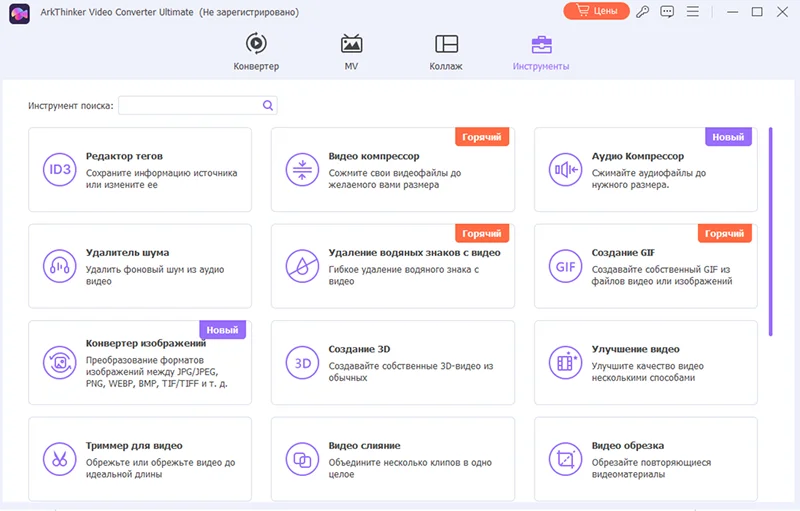Open the Создание GIF title
Screen dimensions: 800x511
(x=623, y=252)
